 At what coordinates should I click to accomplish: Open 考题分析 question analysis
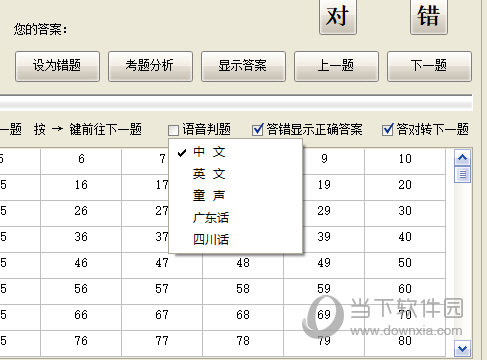click(150, 66)
